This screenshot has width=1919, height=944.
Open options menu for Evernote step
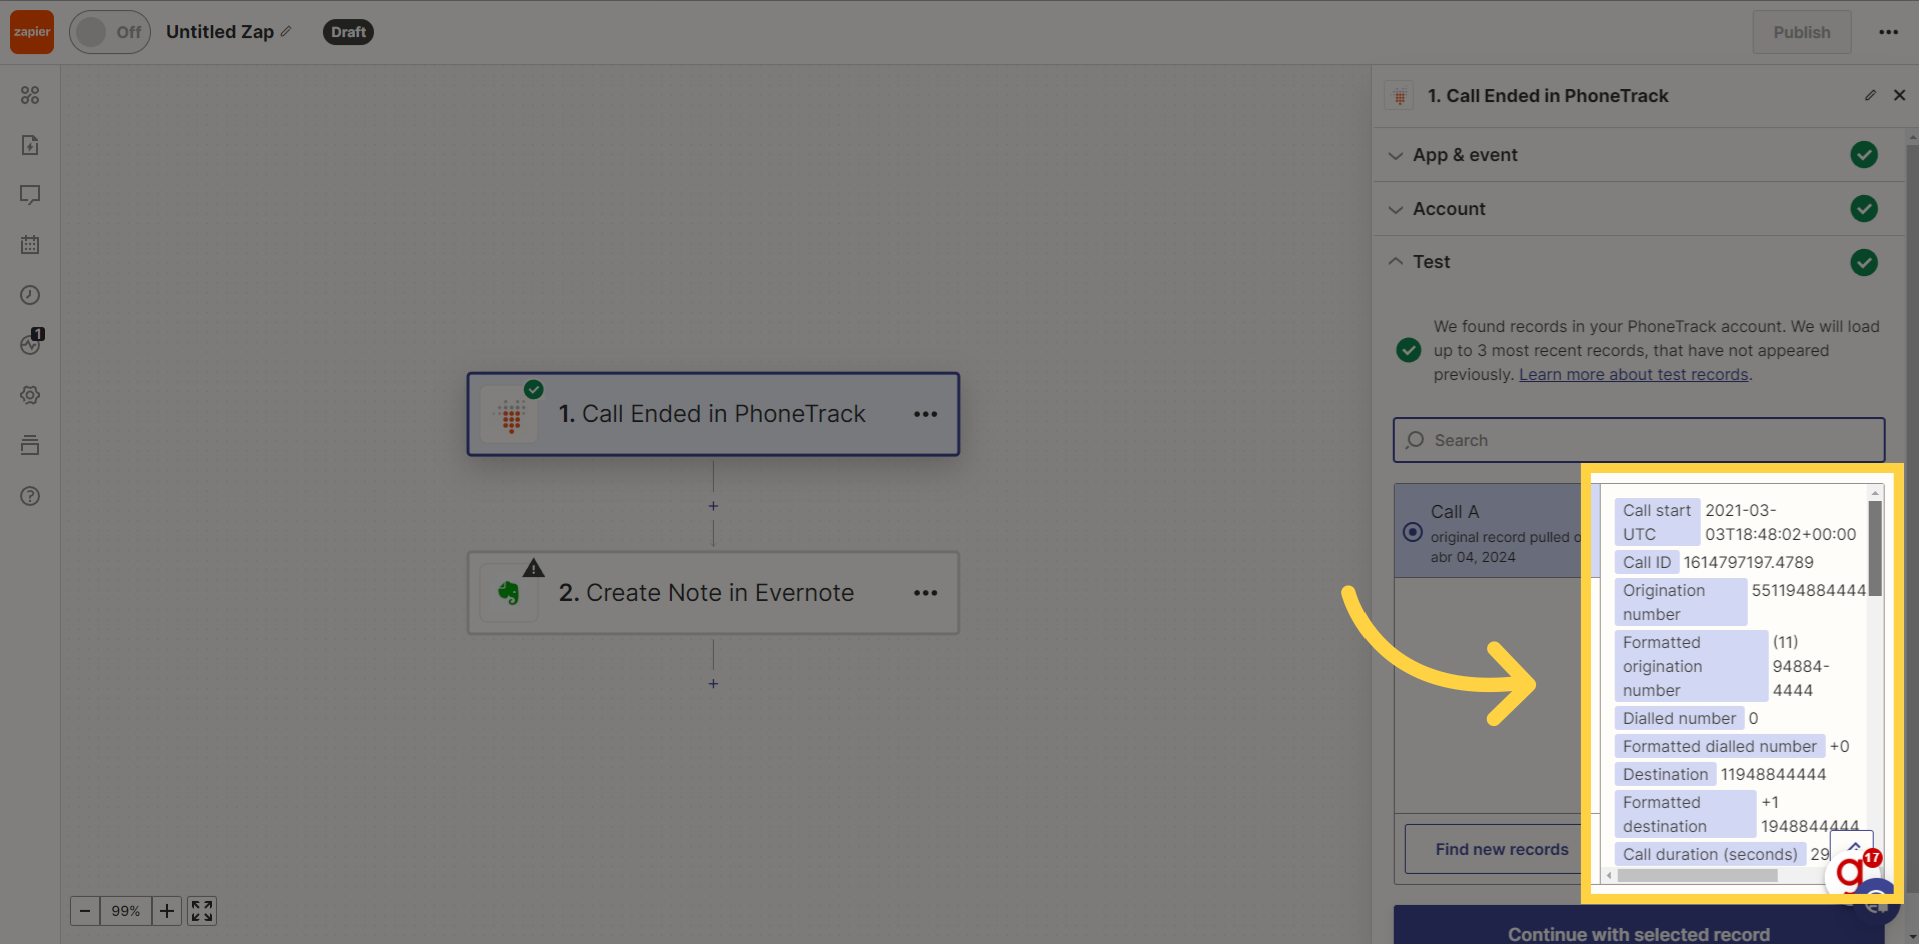coord(925,593)
